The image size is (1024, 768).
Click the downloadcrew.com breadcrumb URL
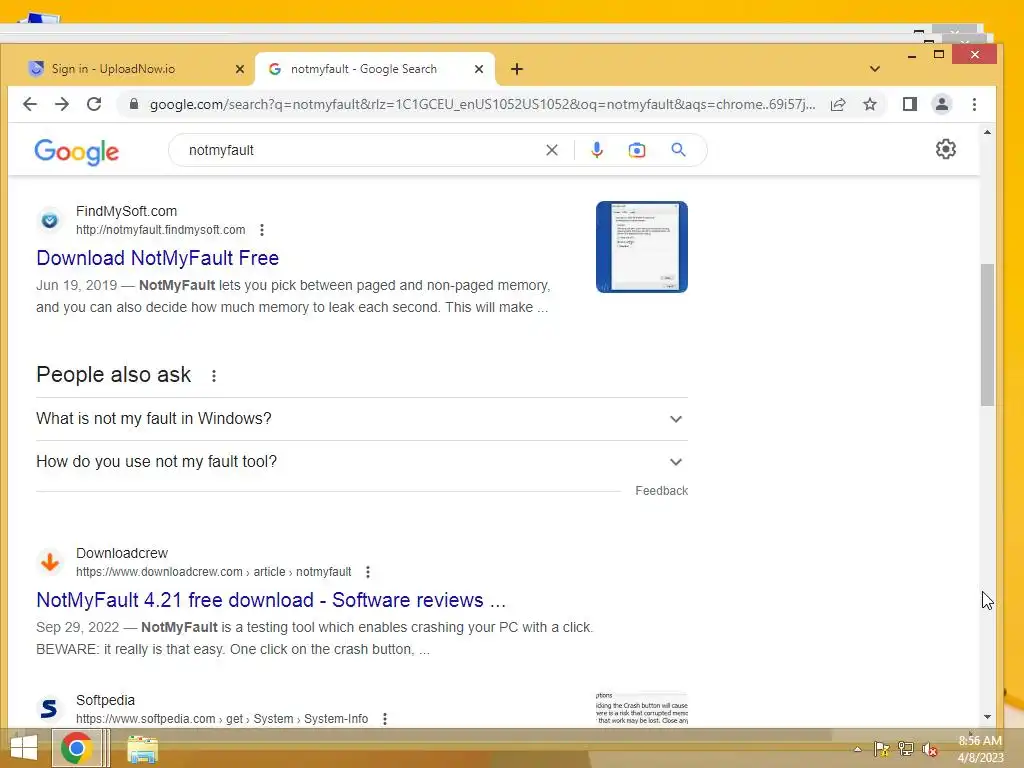[214, 572]
